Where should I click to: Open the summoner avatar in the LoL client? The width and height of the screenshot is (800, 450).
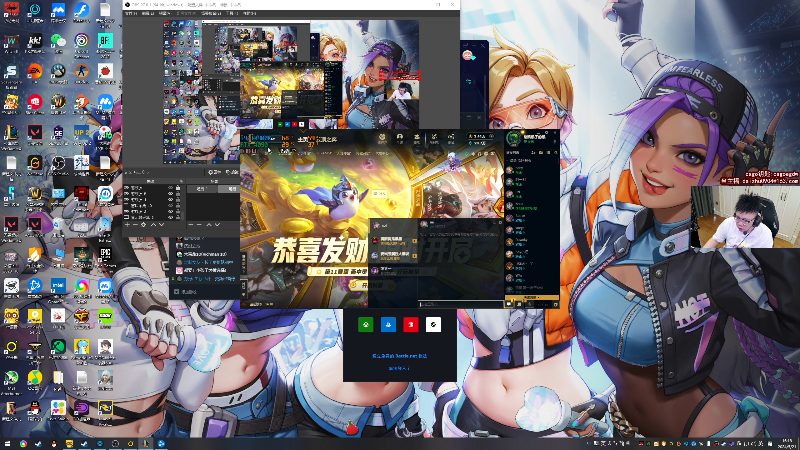click(514, 138)
